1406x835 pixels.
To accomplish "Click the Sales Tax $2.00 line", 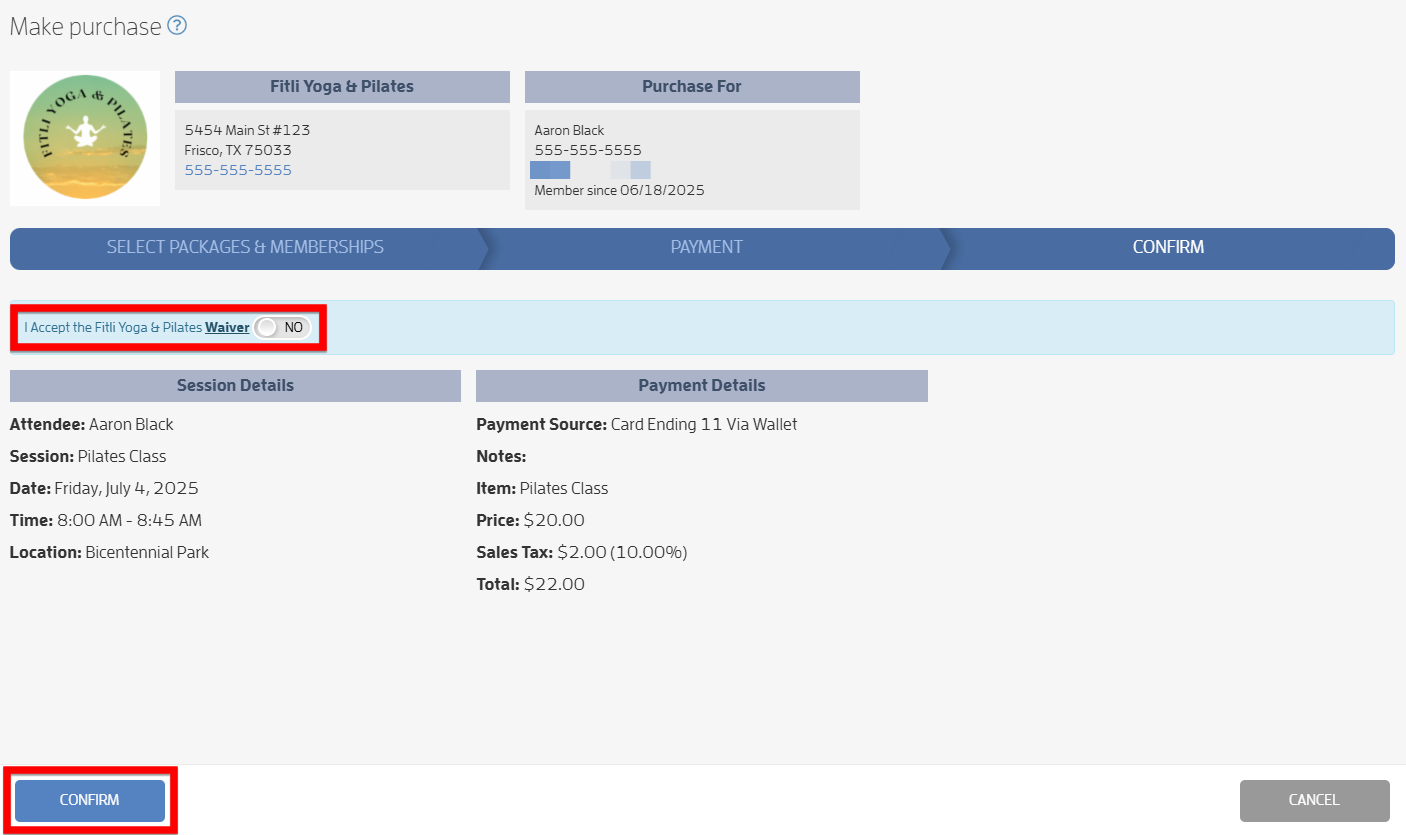I will 582,553.
